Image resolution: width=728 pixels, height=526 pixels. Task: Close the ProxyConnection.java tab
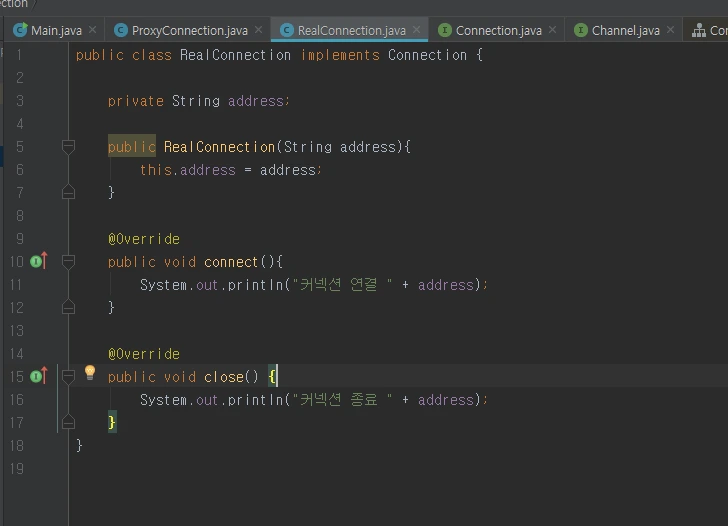259,30
